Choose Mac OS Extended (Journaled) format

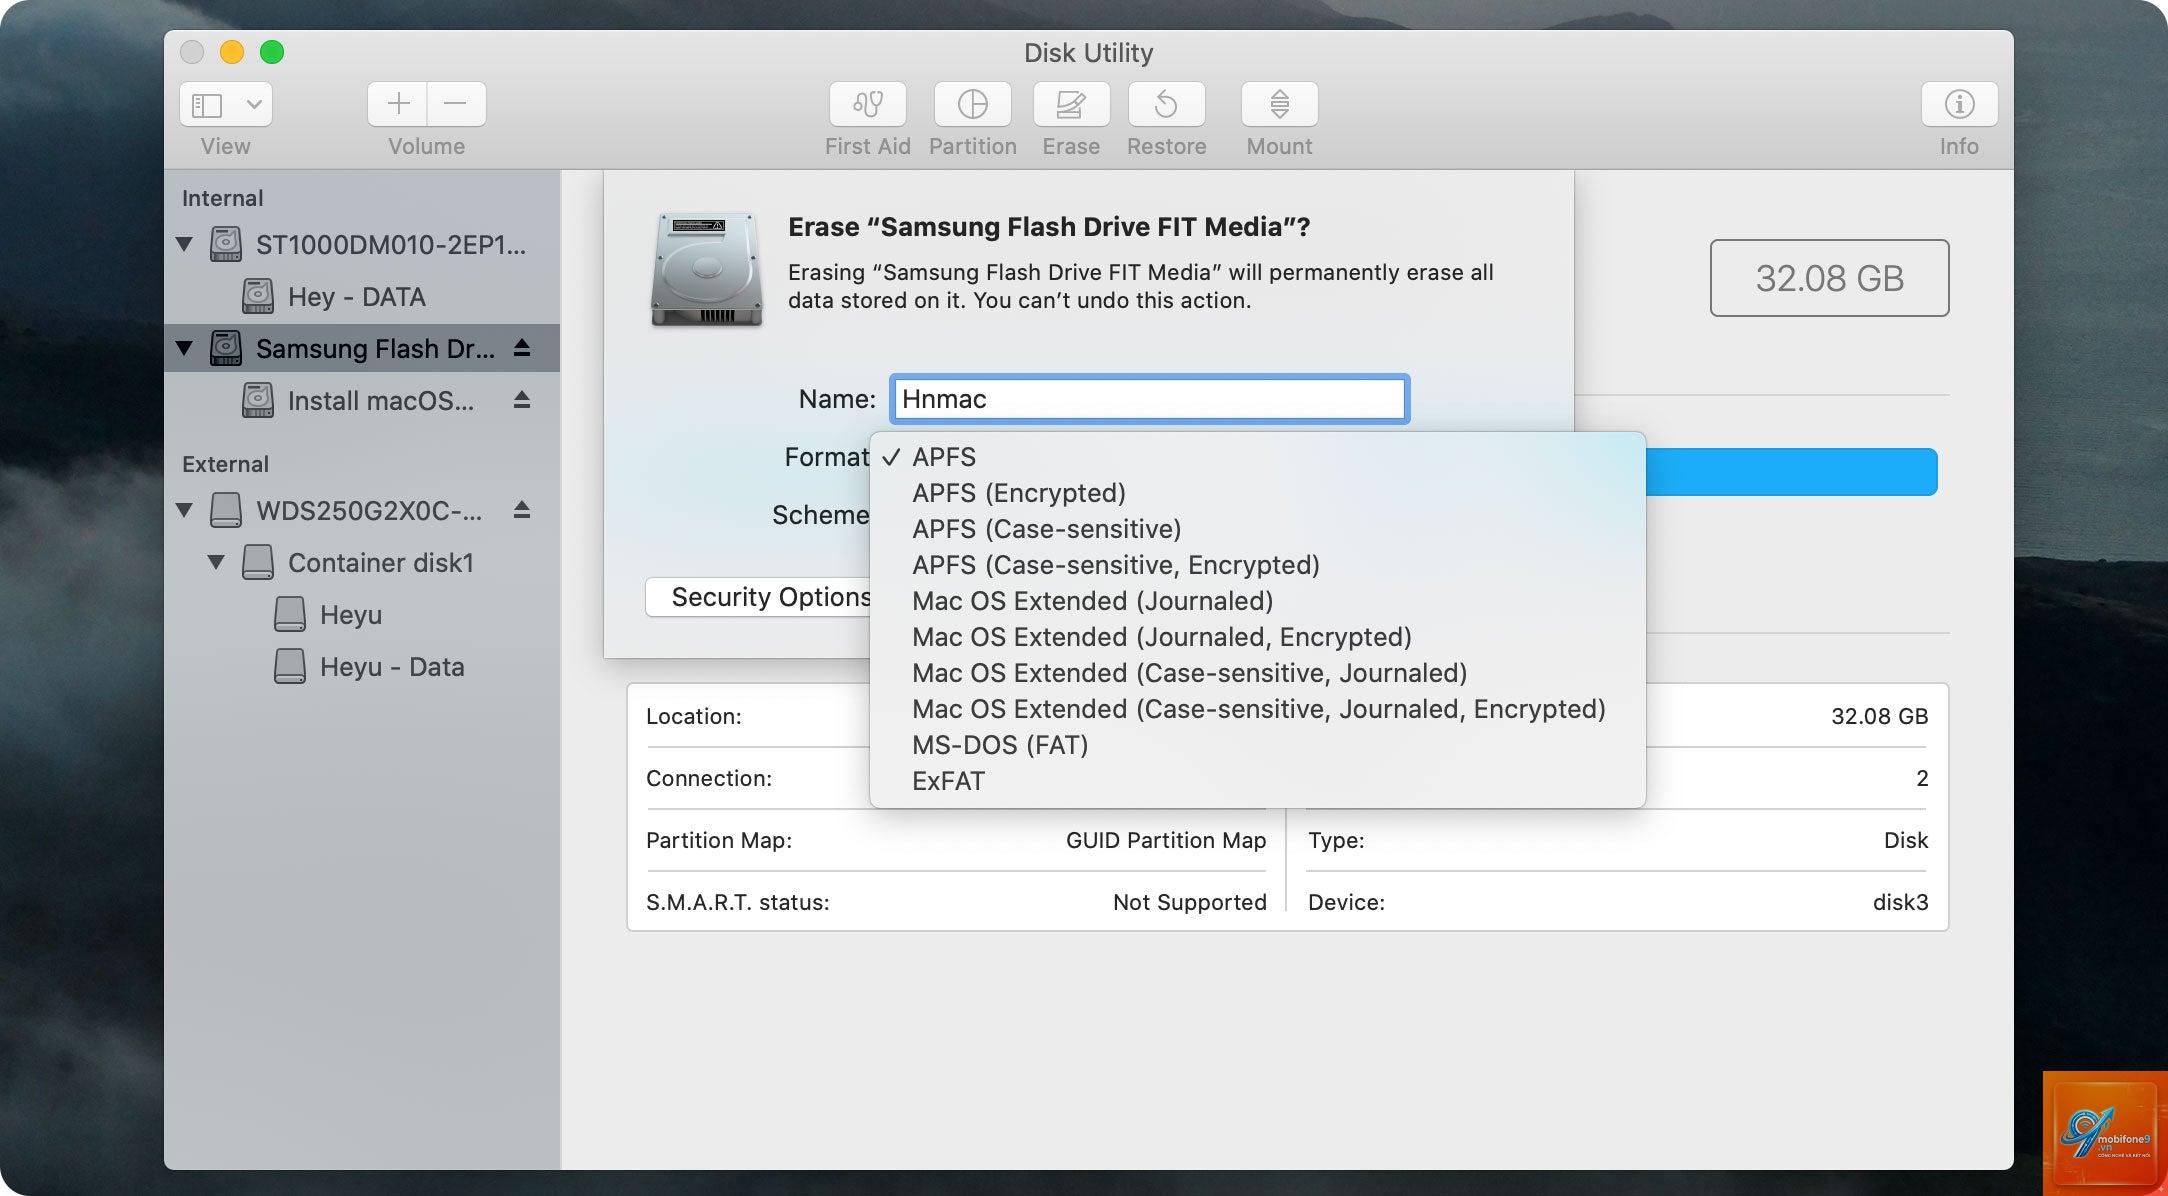[x=1258, y=601]
